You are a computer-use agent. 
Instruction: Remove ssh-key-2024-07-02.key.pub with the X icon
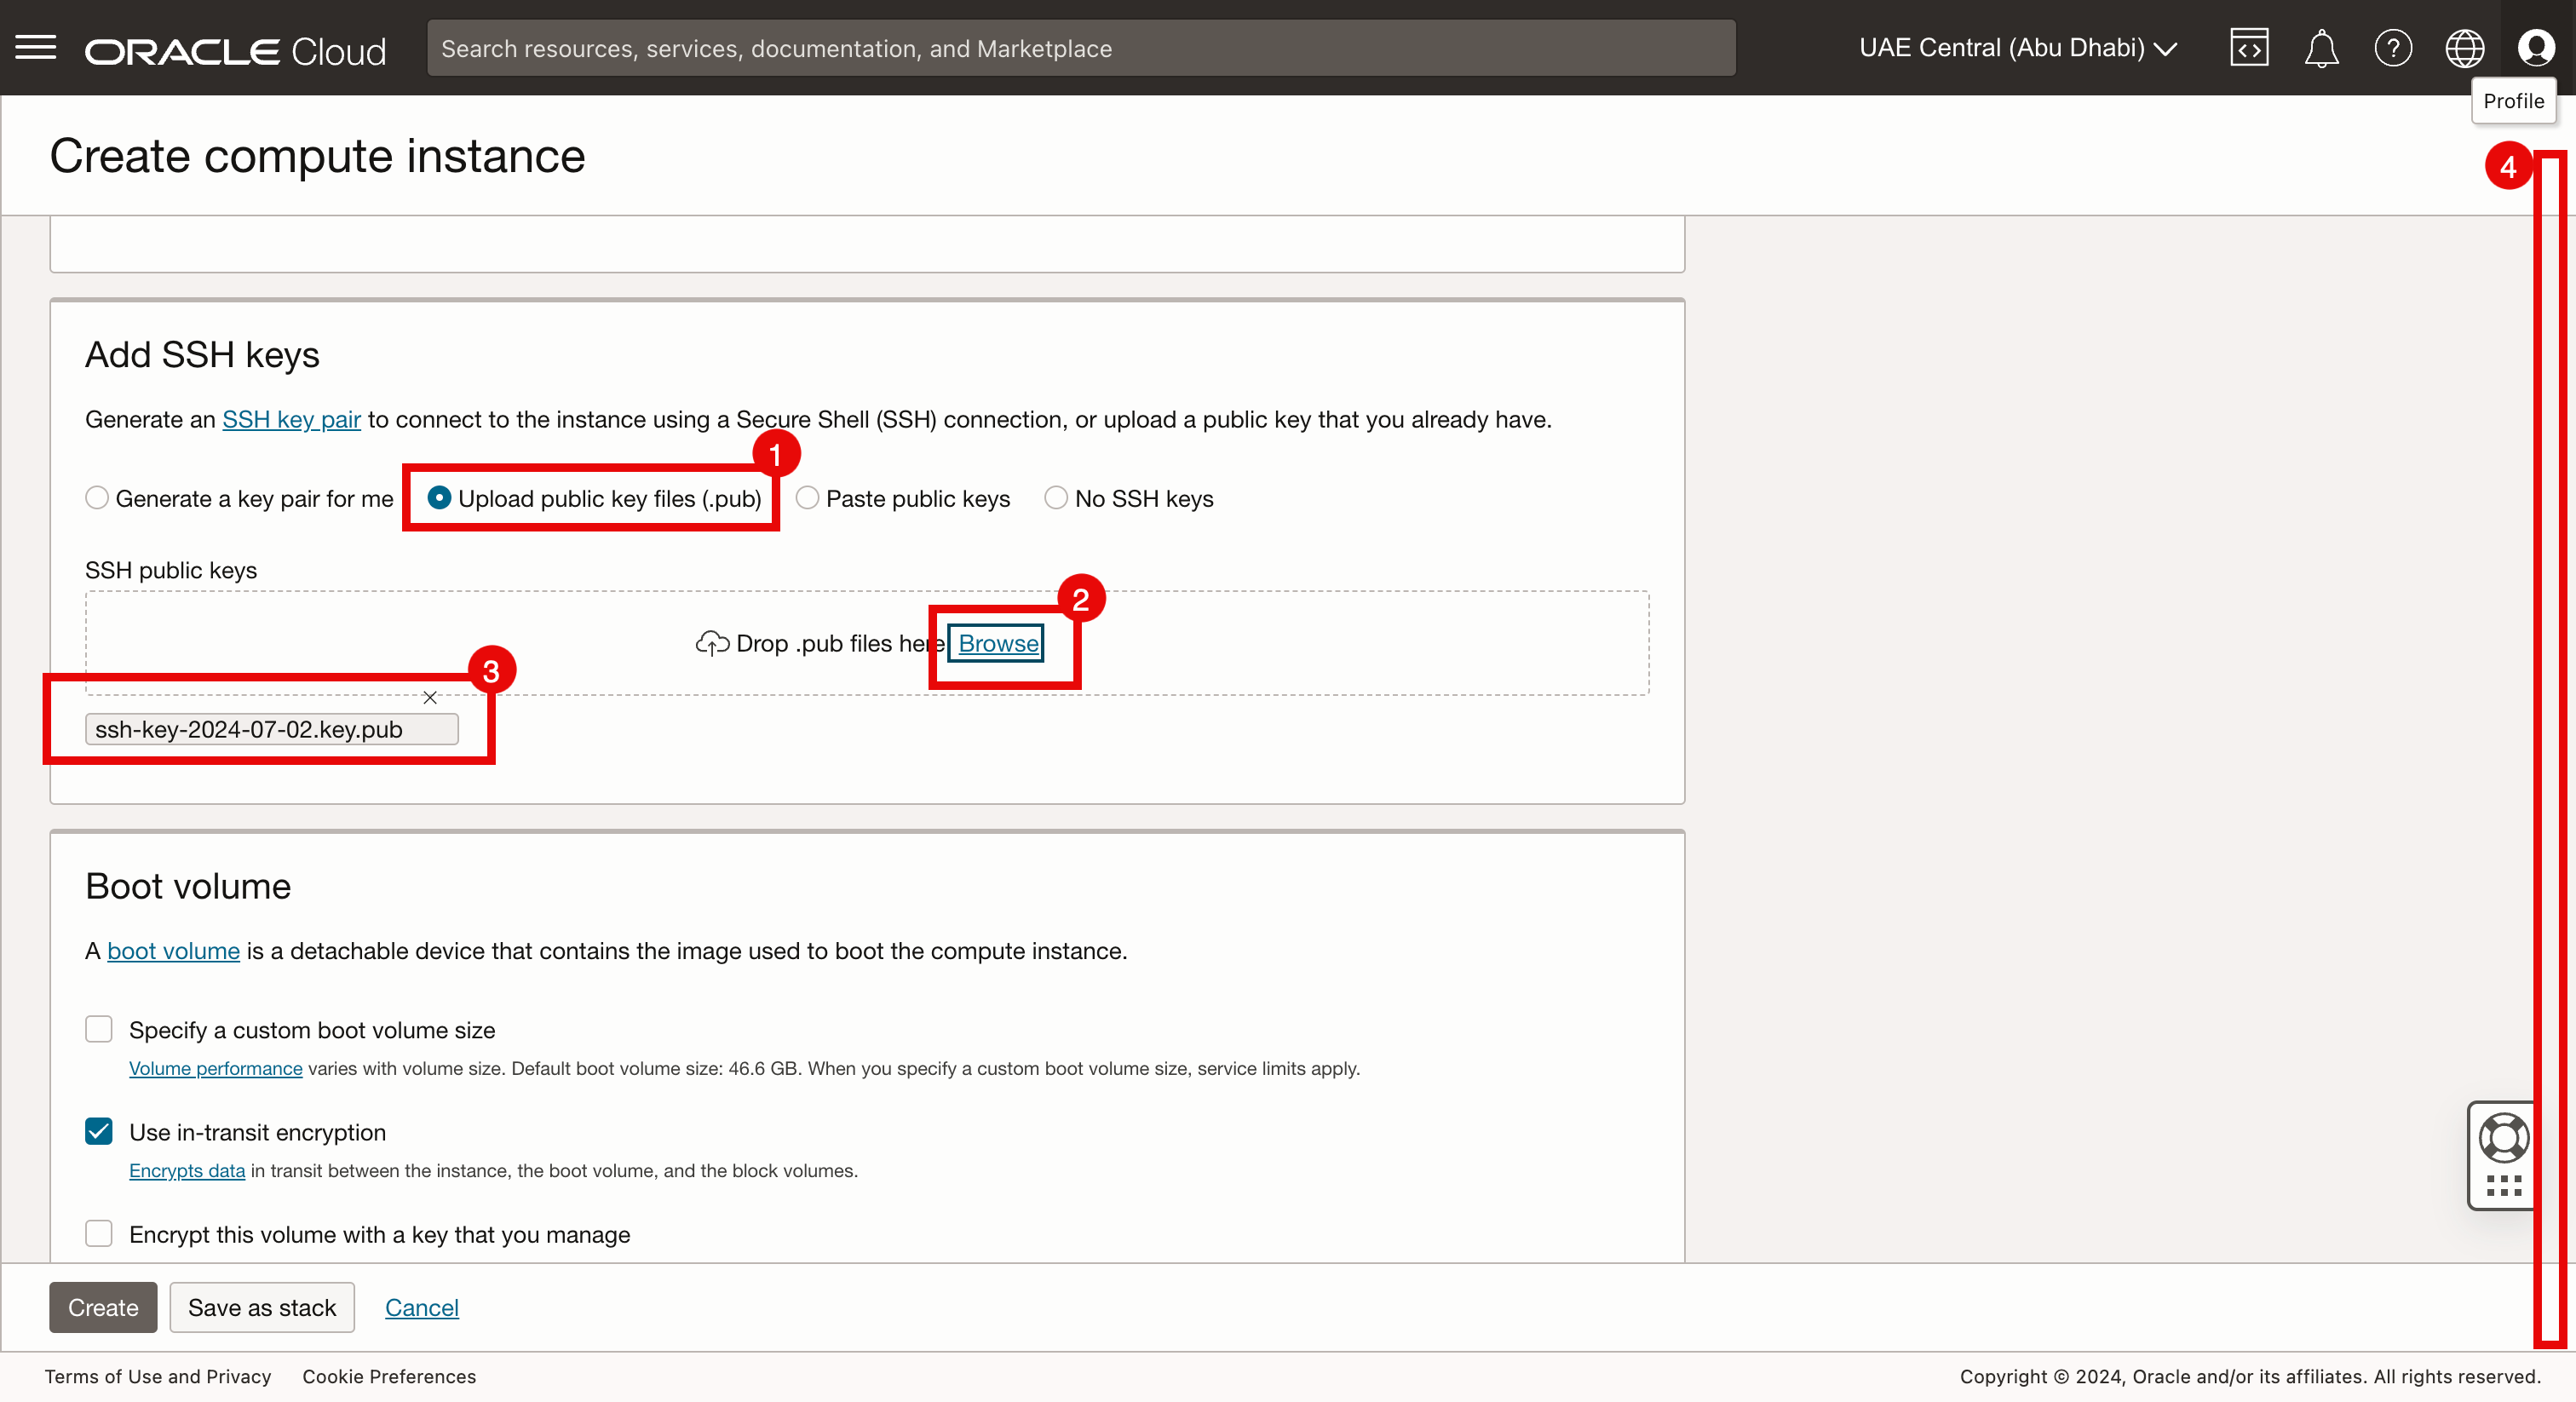(430, 698)
